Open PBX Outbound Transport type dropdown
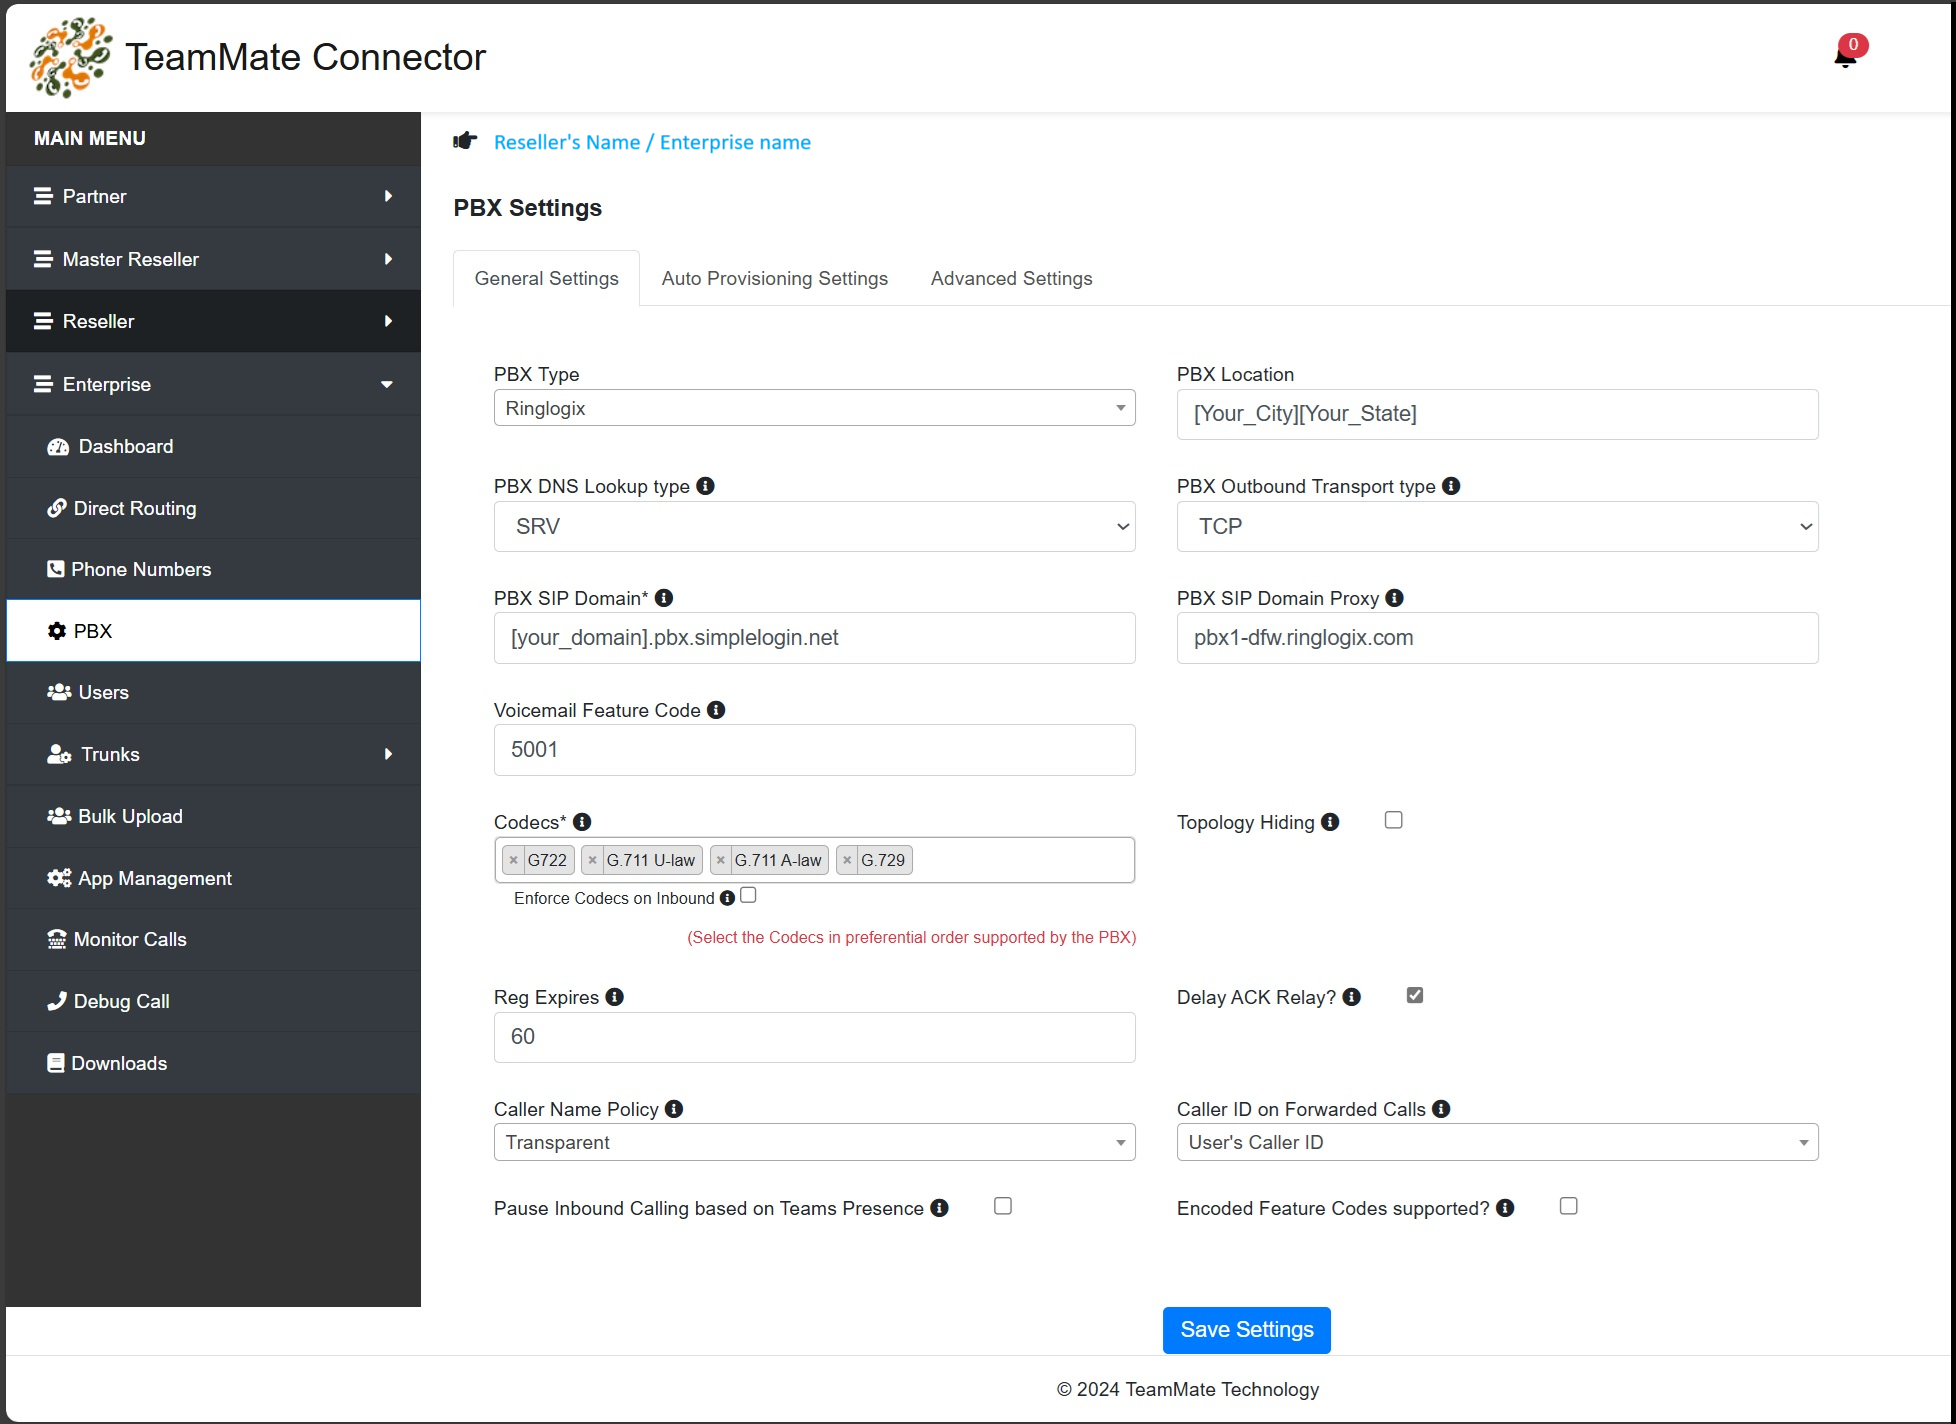 tap(1498, 527)
